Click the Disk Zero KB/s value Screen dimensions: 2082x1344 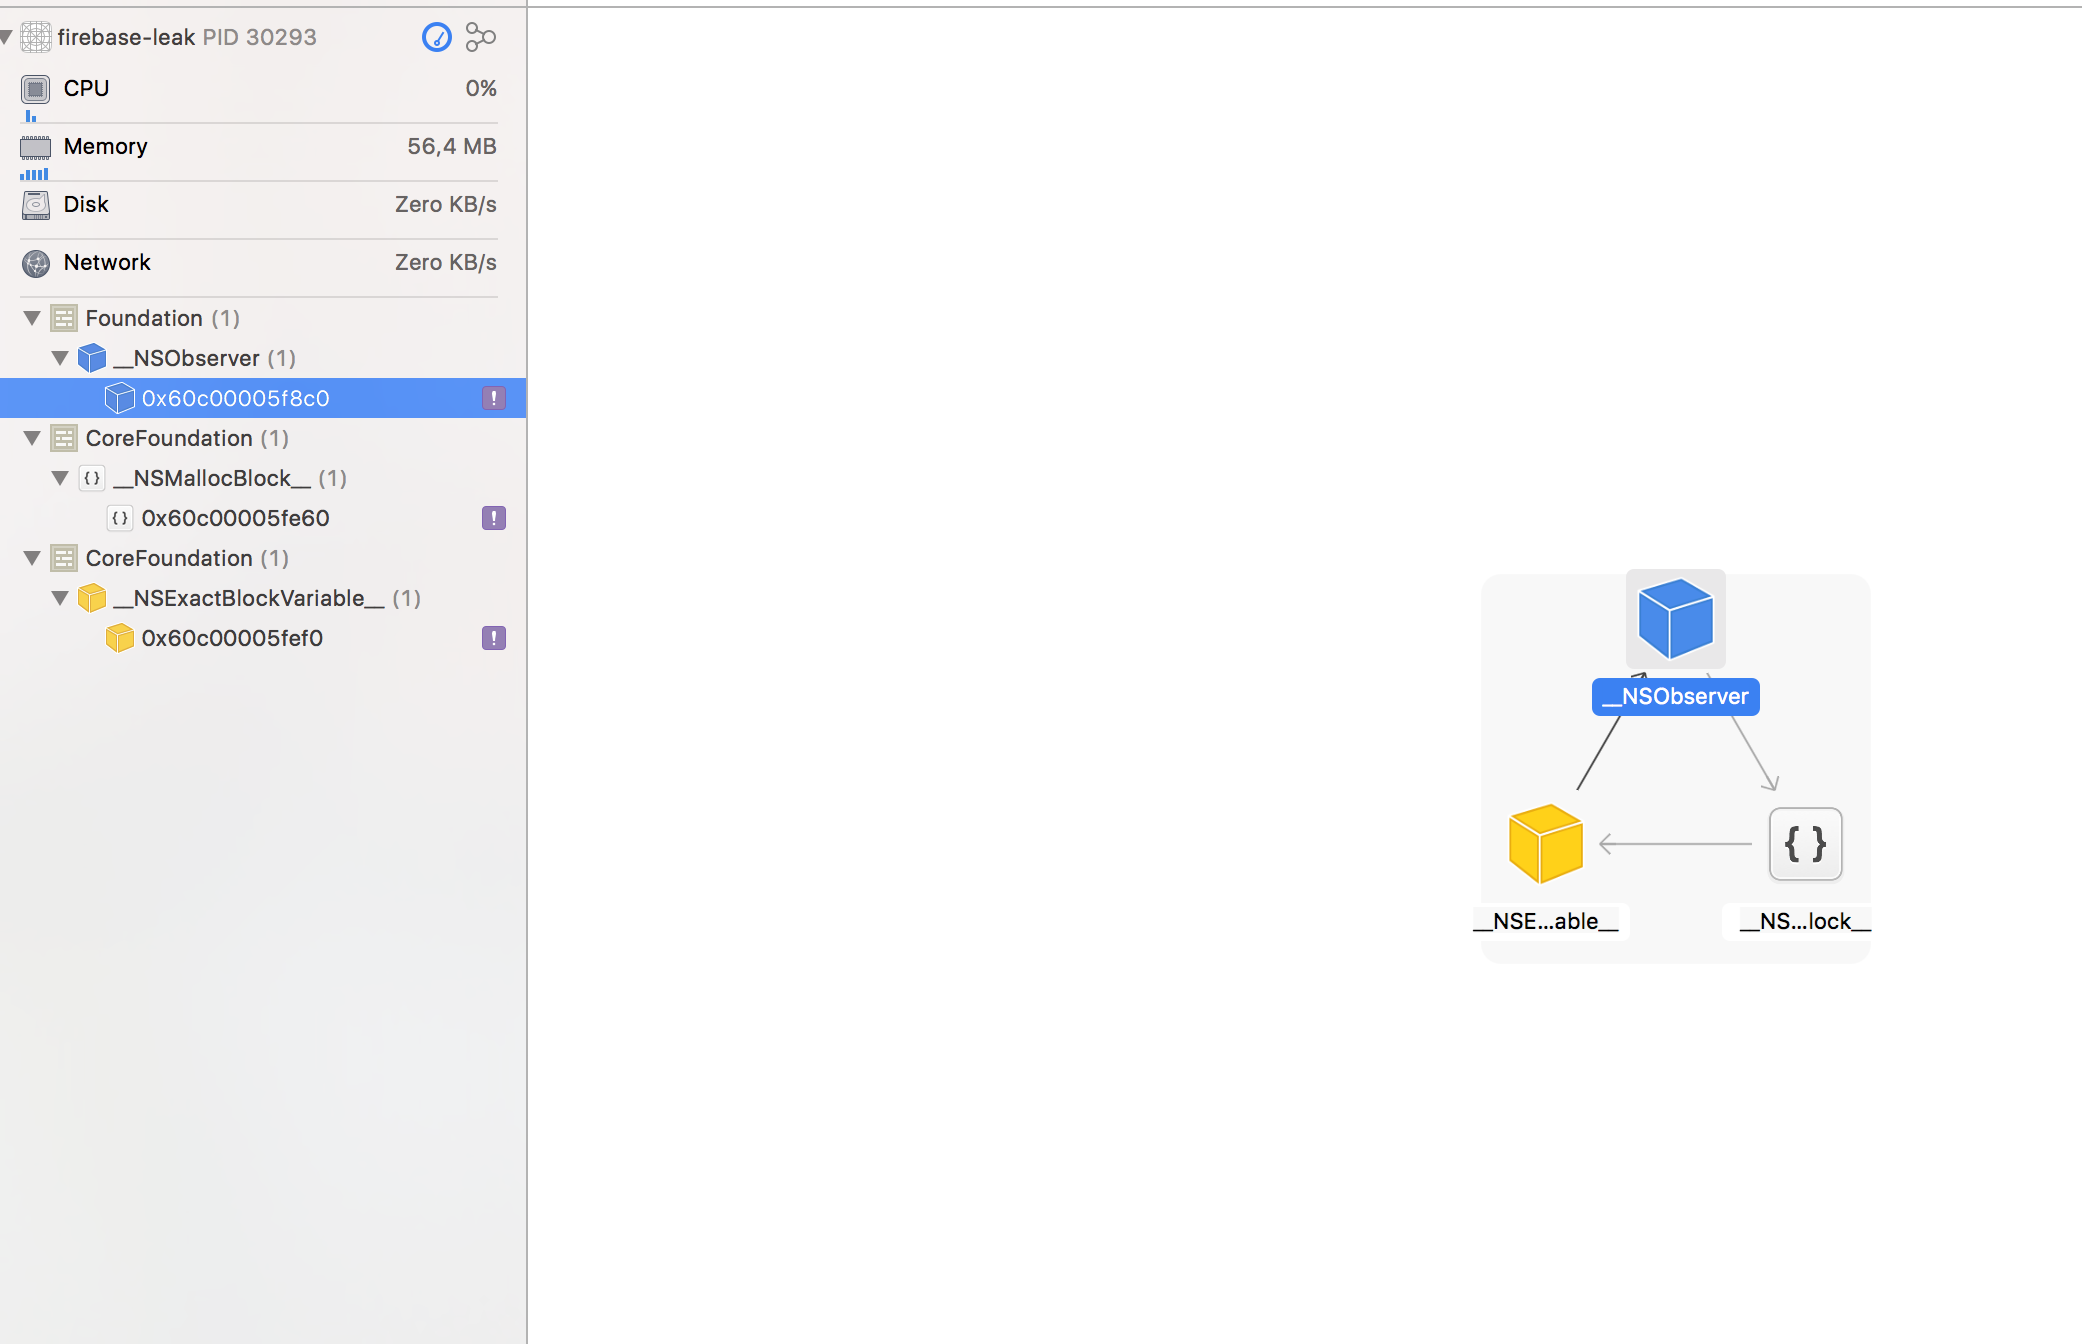(x=446, y=204)
